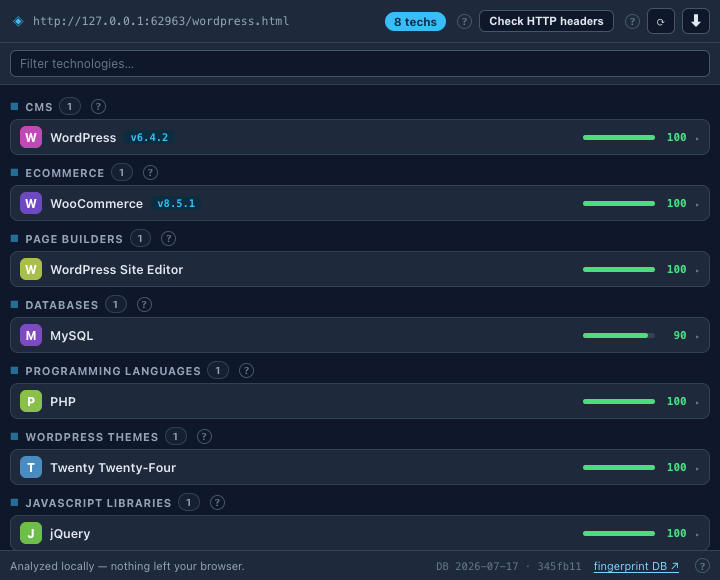Click the Databases count badge

116,304
